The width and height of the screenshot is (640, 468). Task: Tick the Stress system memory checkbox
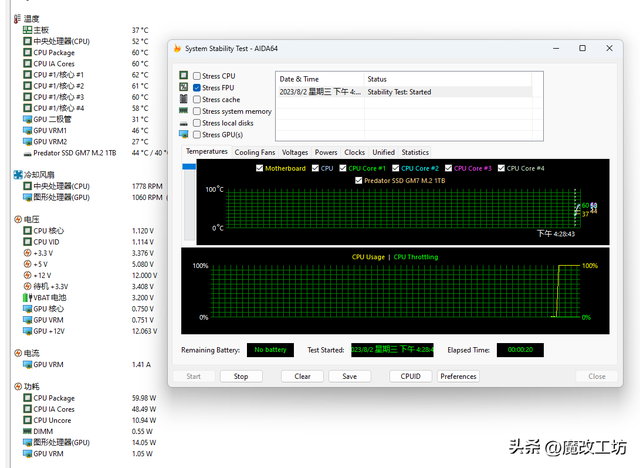coord(197,111)
